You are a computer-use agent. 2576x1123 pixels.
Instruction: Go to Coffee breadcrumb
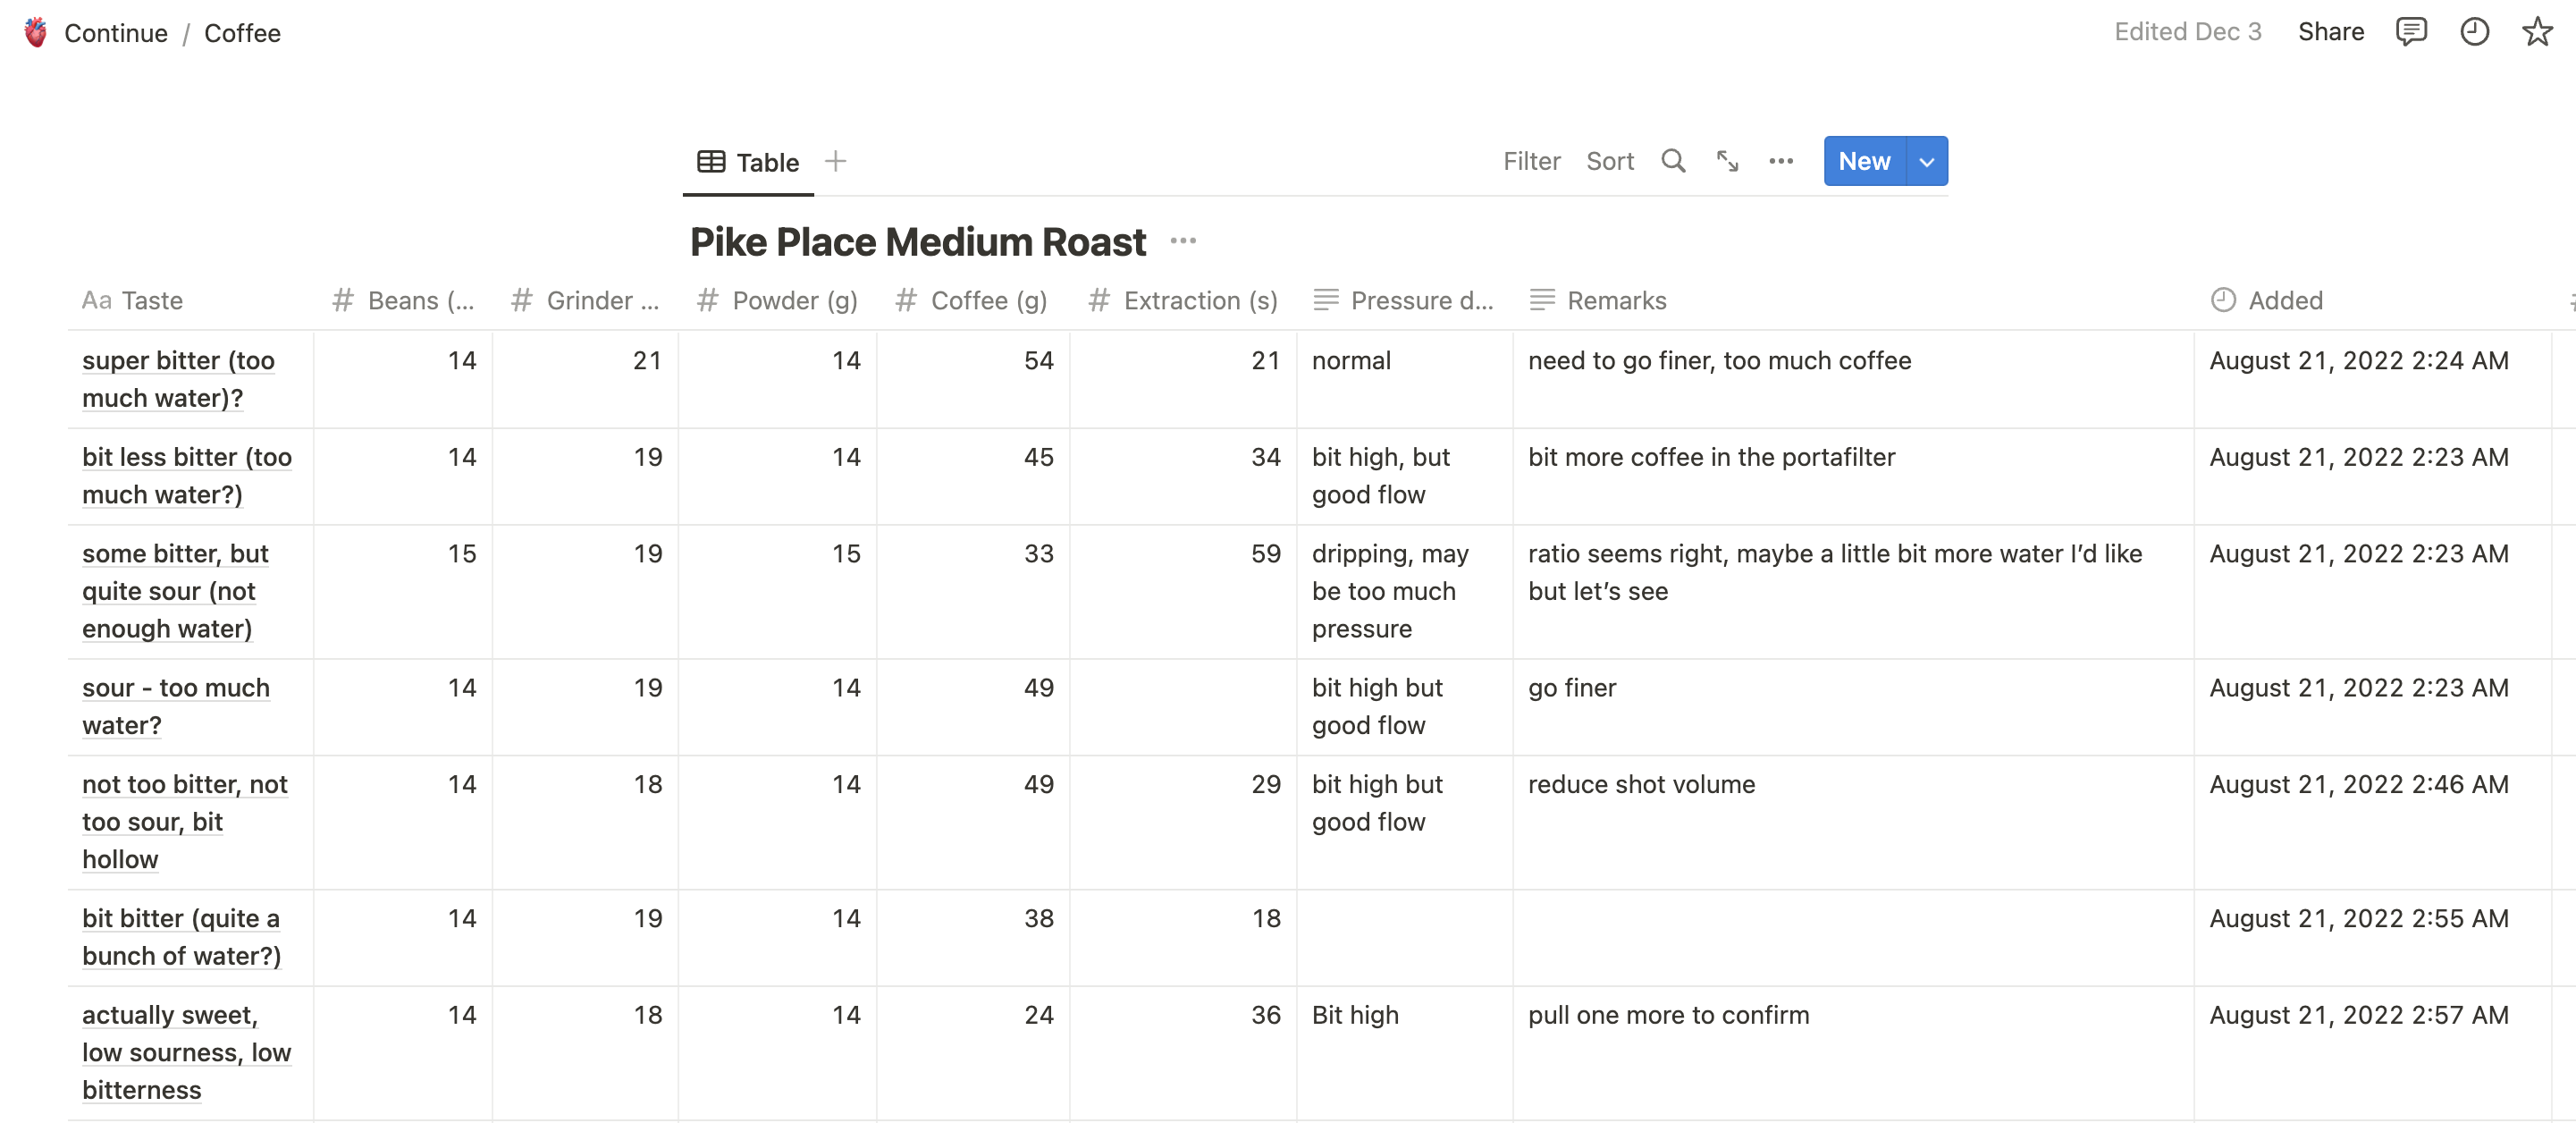(242, 33)
